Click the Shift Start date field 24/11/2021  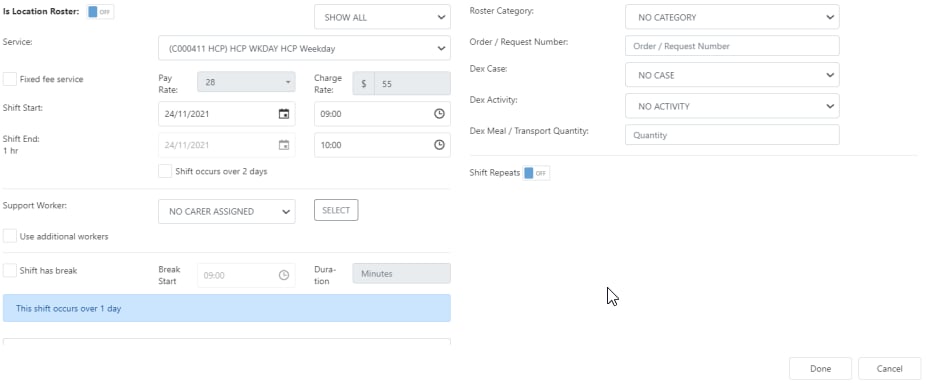[x=227, y=114]
